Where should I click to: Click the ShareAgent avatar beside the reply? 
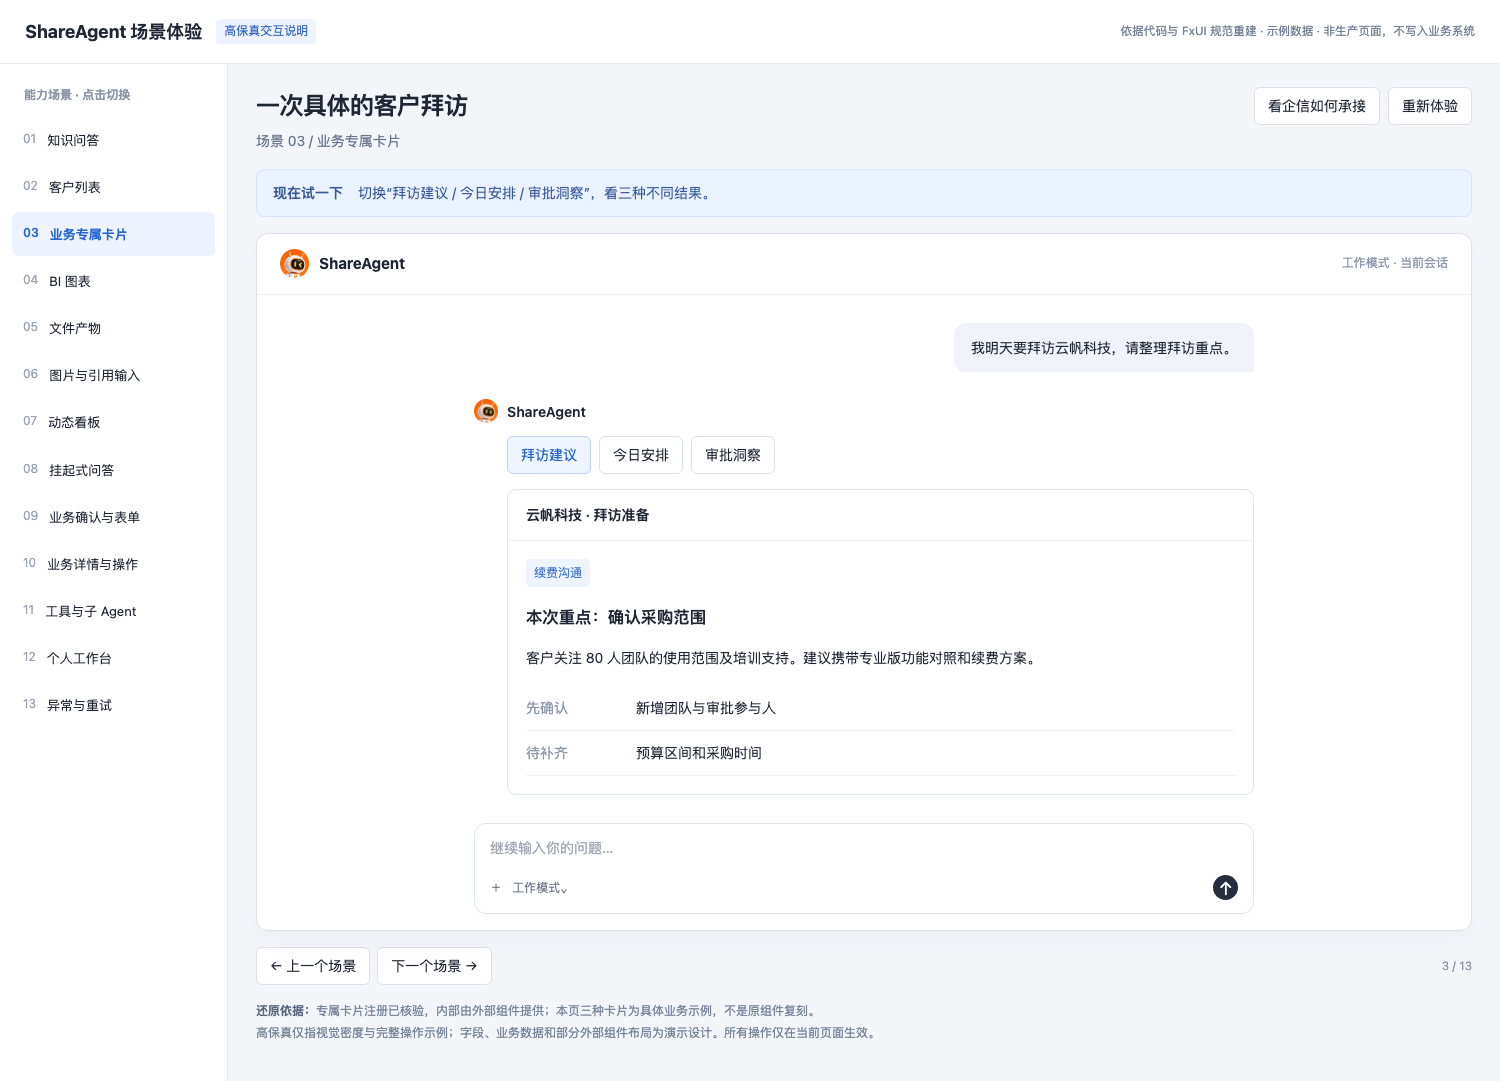[x=486, y=411]
